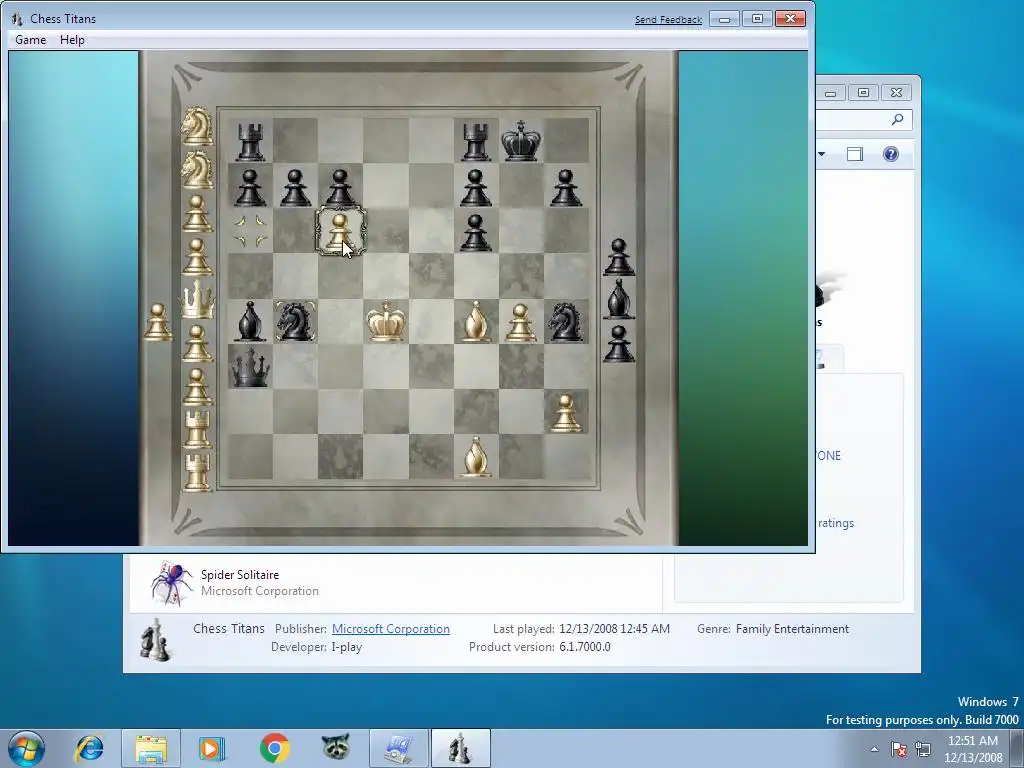Select the black bishop on the left file

click(250, 321)
